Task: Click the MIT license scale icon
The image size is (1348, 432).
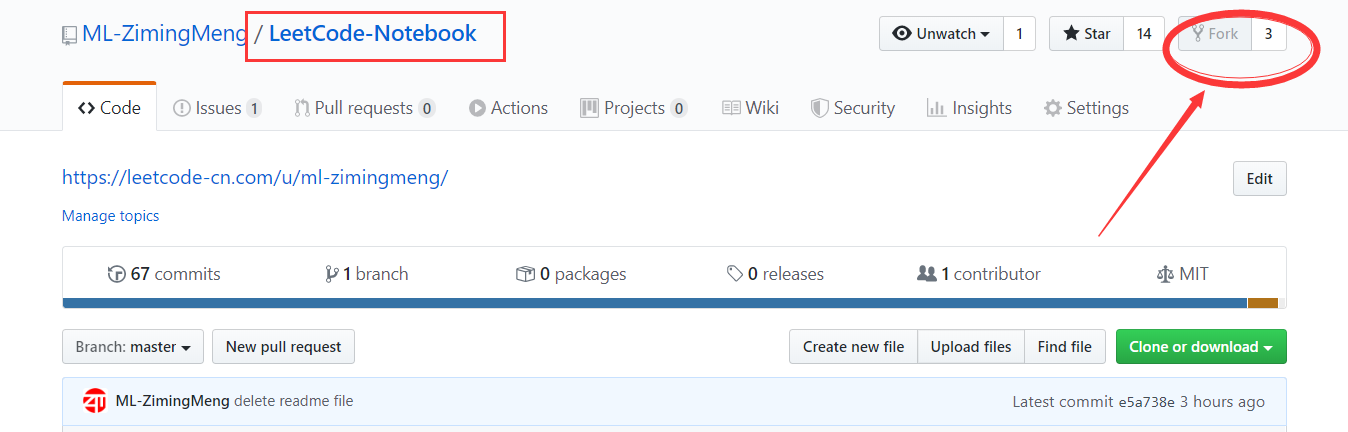Action: tap(1164, 274)
